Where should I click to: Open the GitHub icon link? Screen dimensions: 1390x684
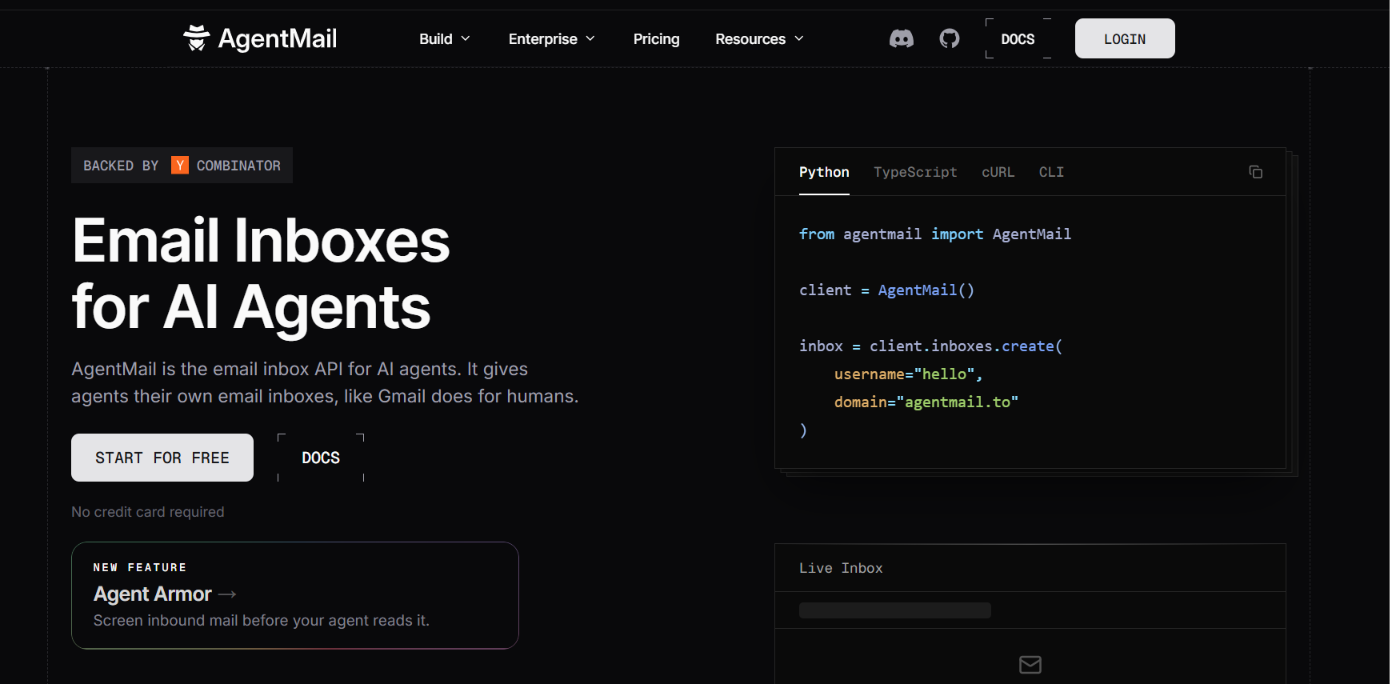[949, 39]
